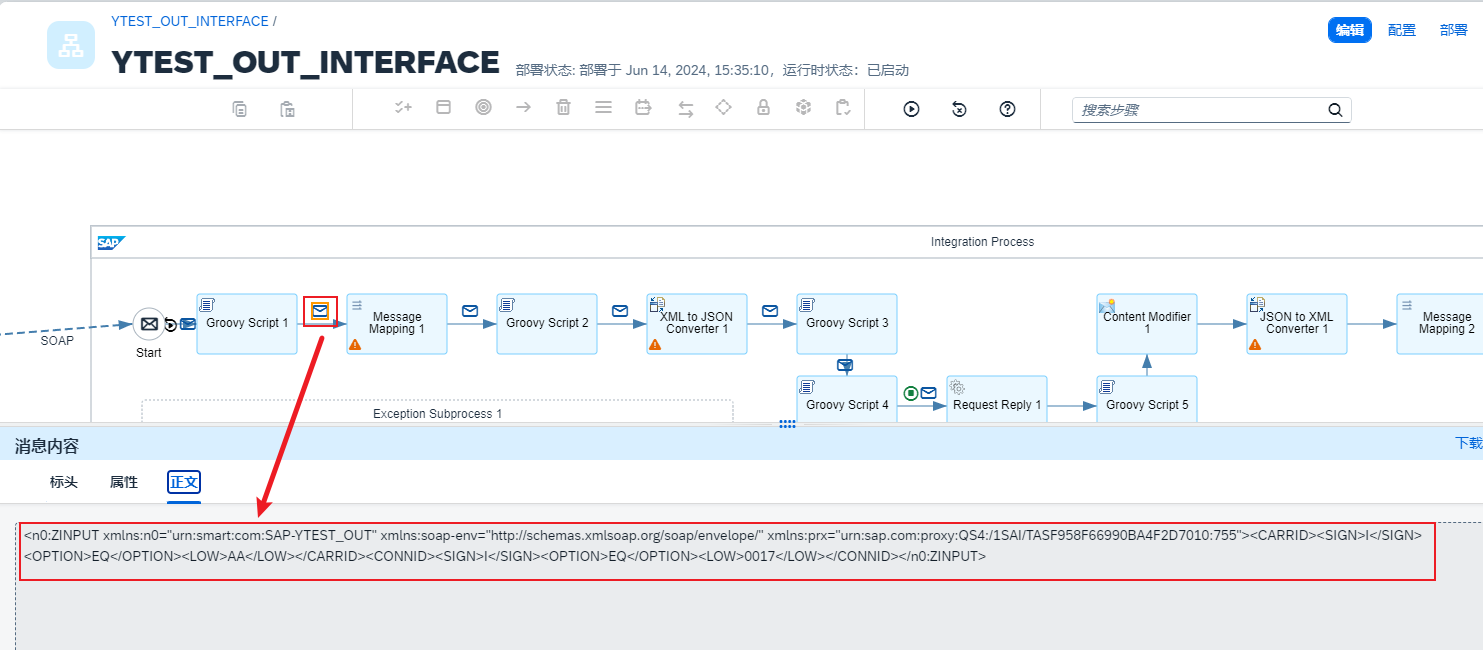1483x650 pixels.
Task: Click the trash delete icon in toolbar
Action: (x=563, y=108)
